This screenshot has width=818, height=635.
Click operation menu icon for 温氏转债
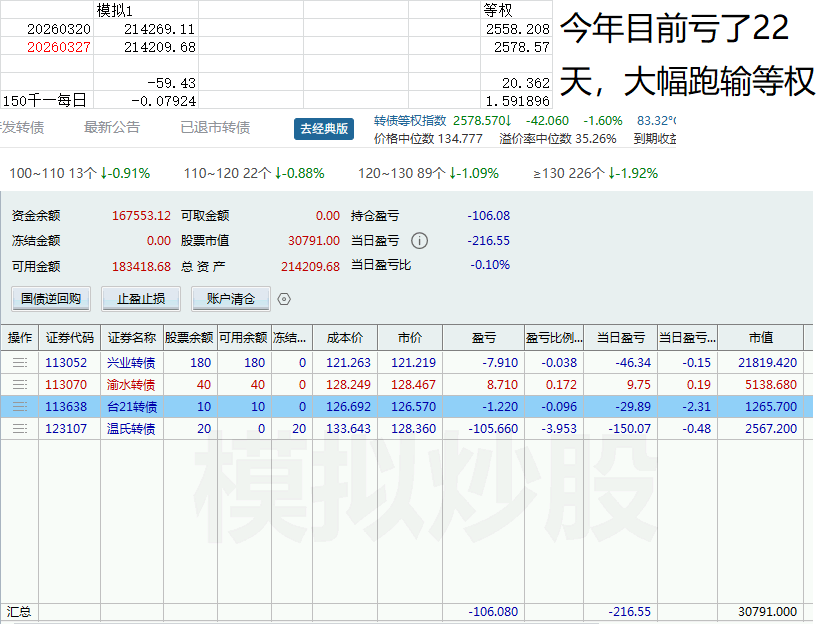click(x=19, y=428)
